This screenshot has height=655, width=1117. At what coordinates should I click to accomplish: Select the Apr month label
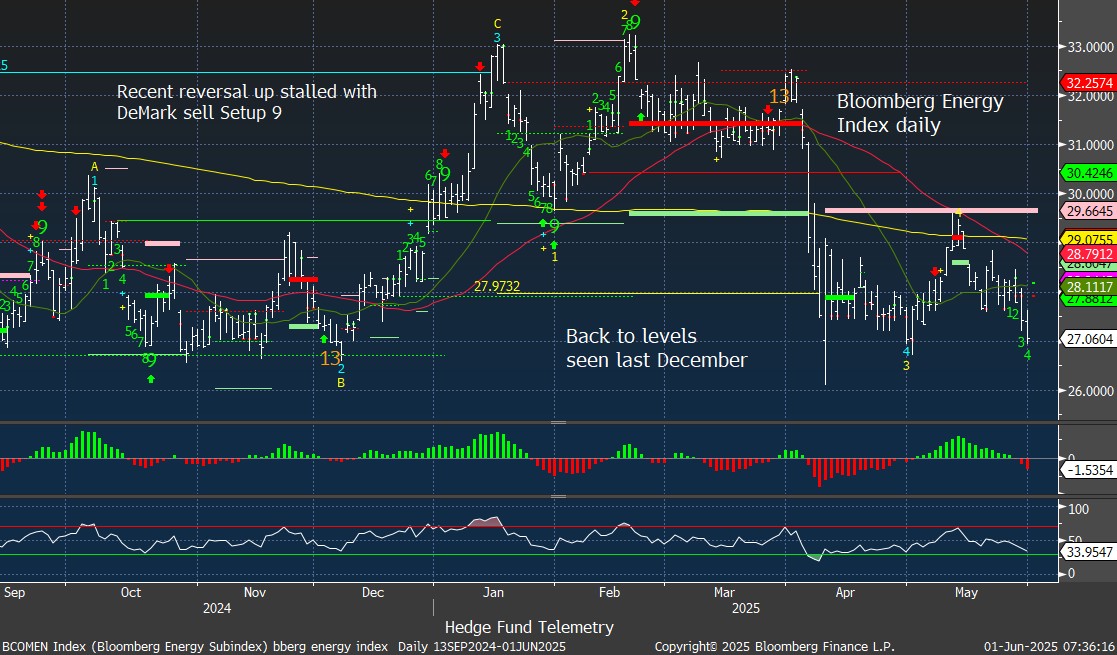(x=845, y=592)
